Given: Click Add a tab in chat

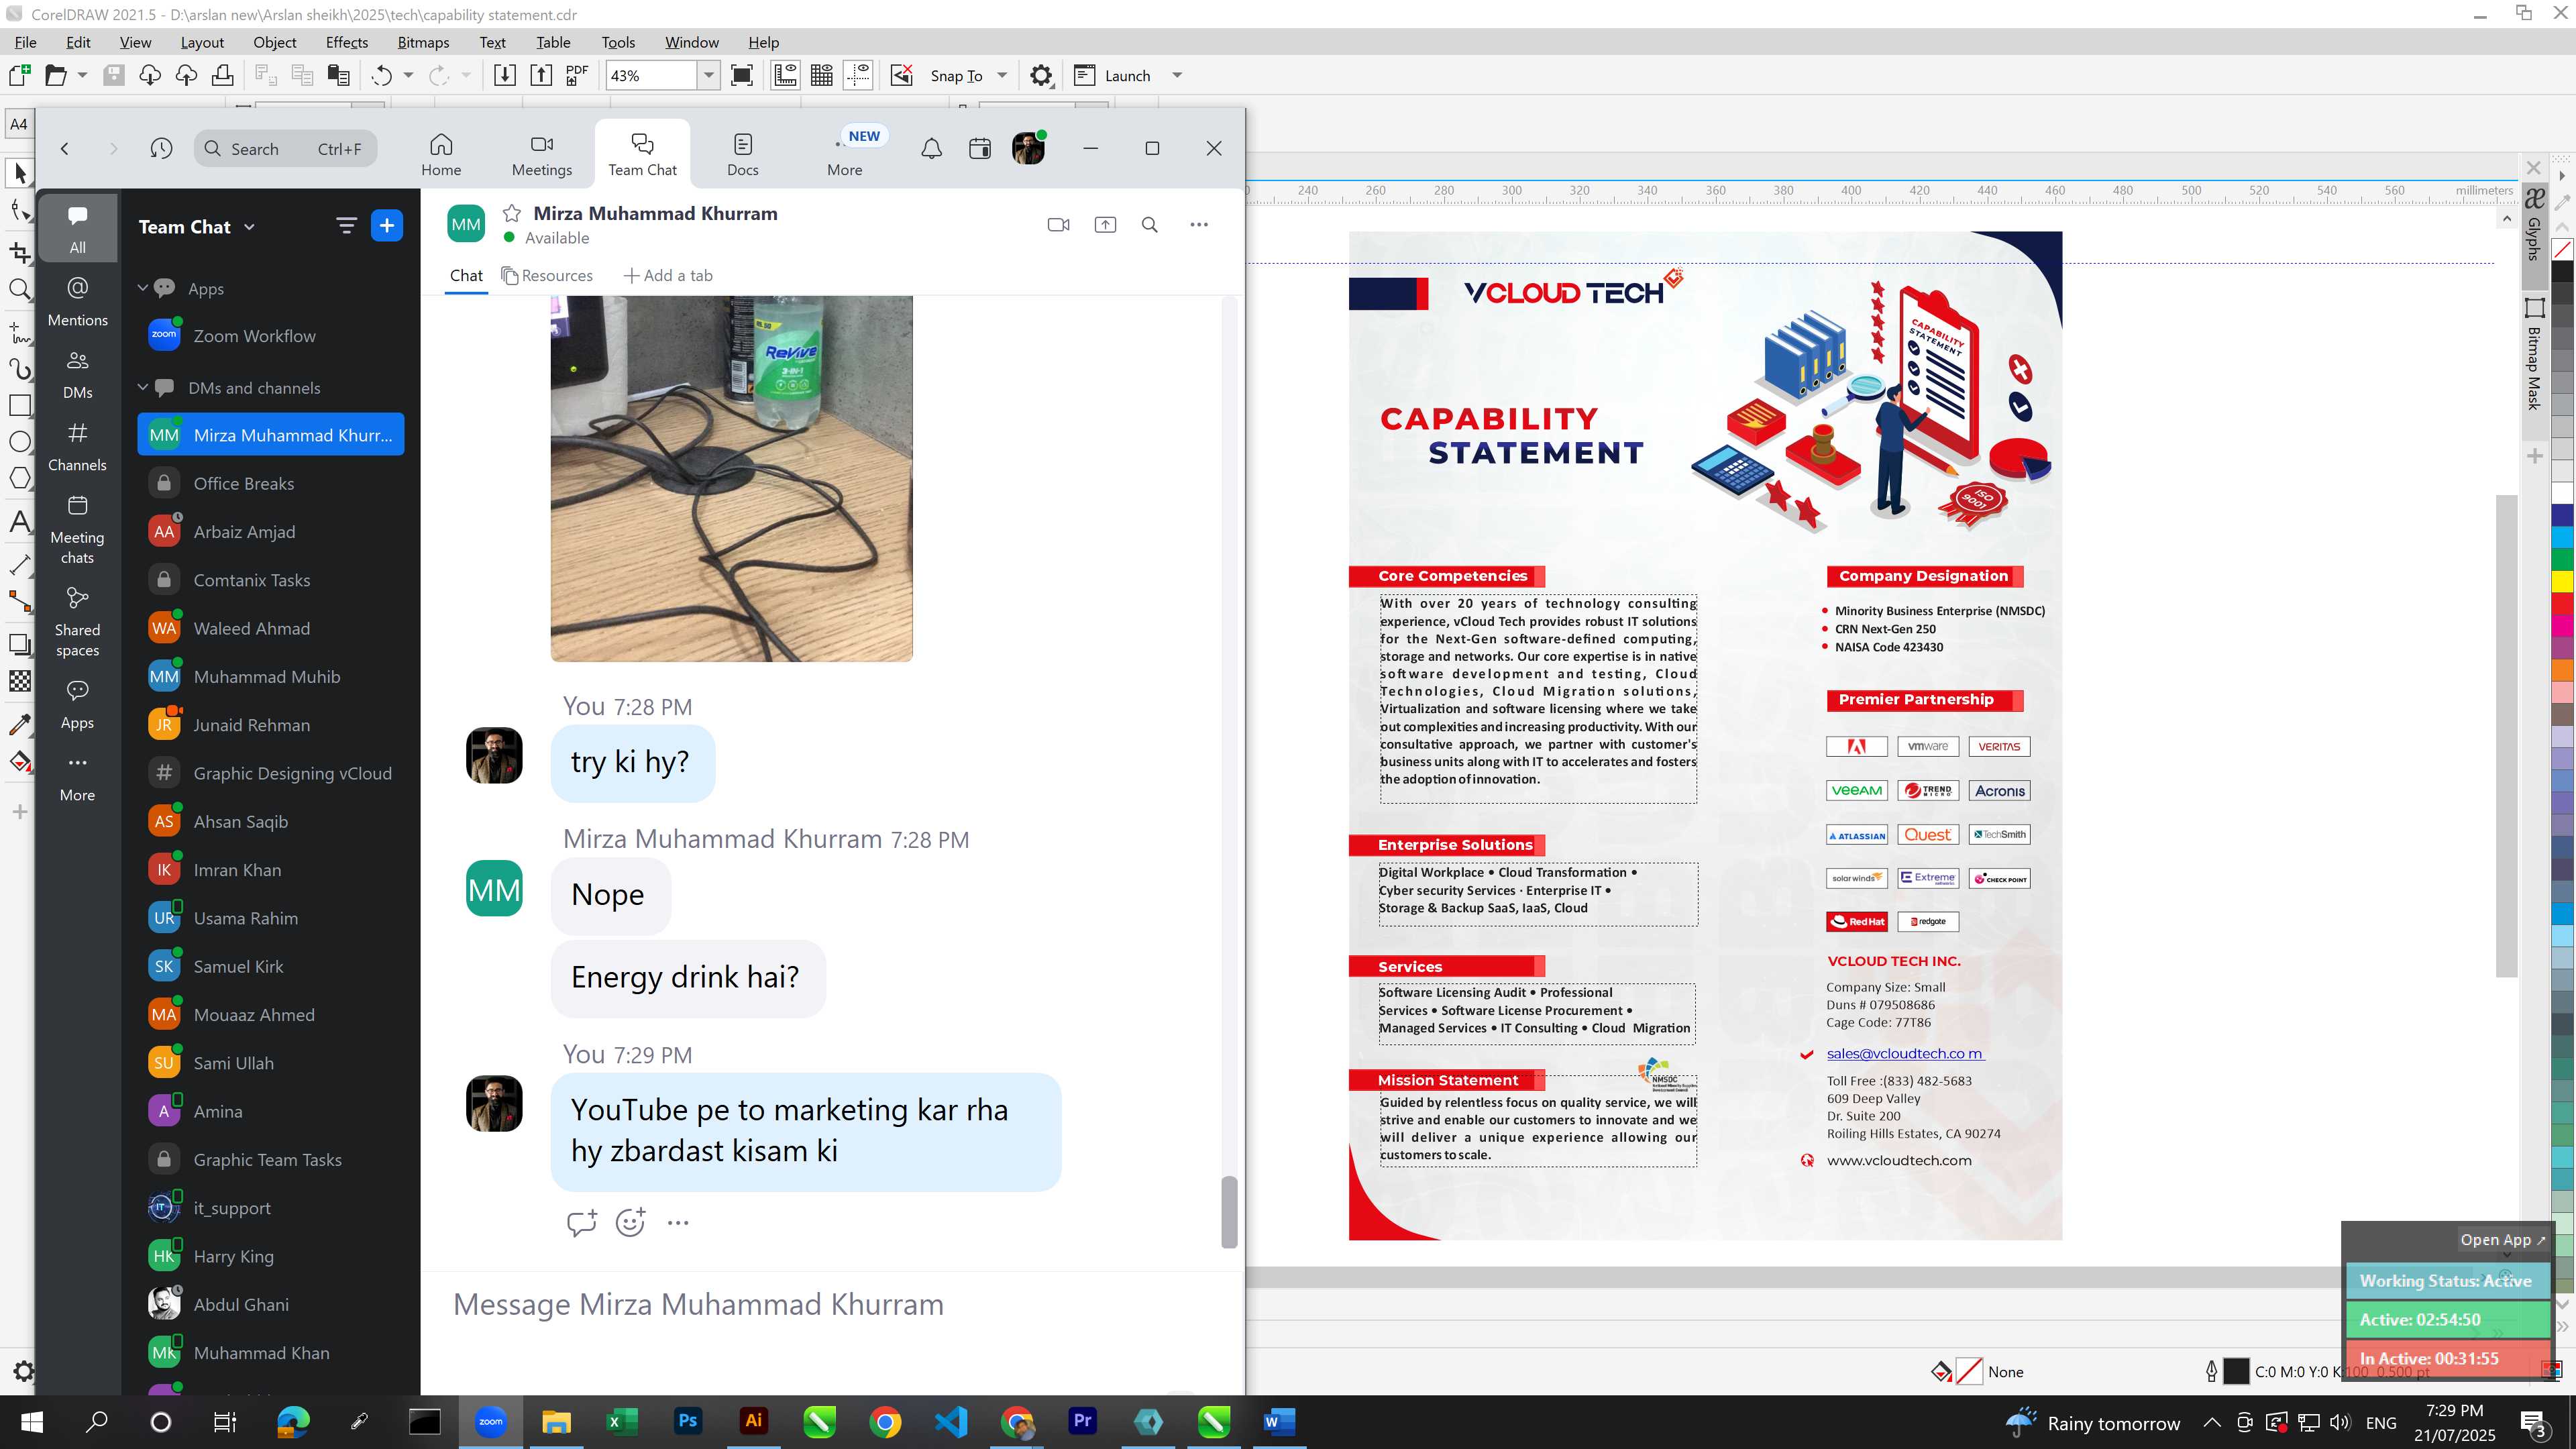Looking at the screenshot, I should click(x=668, y=276).
